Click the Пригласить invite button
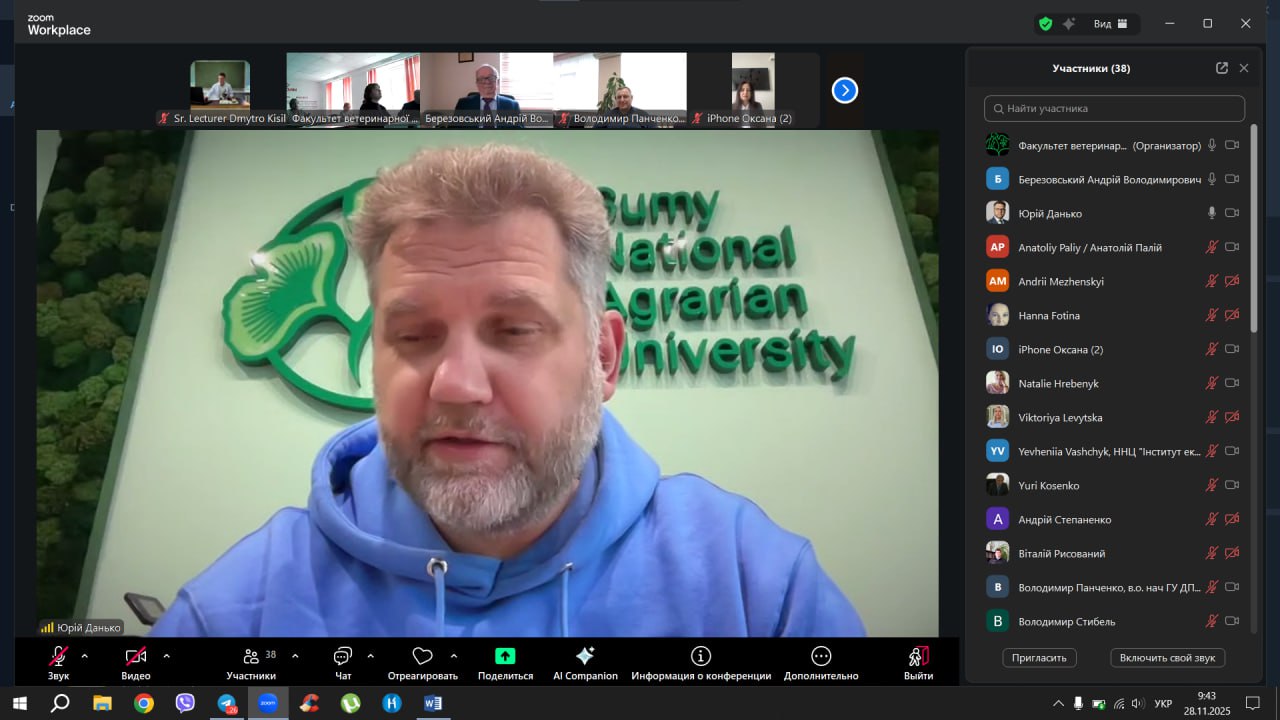 point(1039,657)
